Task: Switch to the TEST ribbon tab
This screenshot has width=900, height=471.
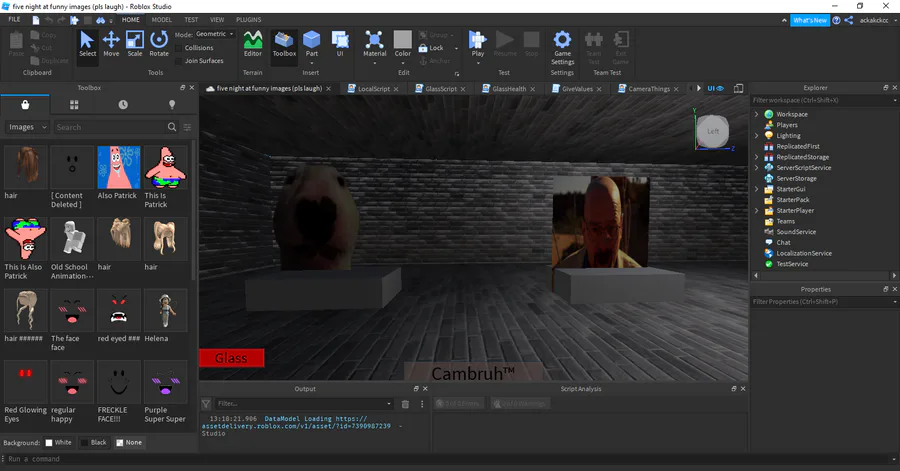Action: pos(191,20)
